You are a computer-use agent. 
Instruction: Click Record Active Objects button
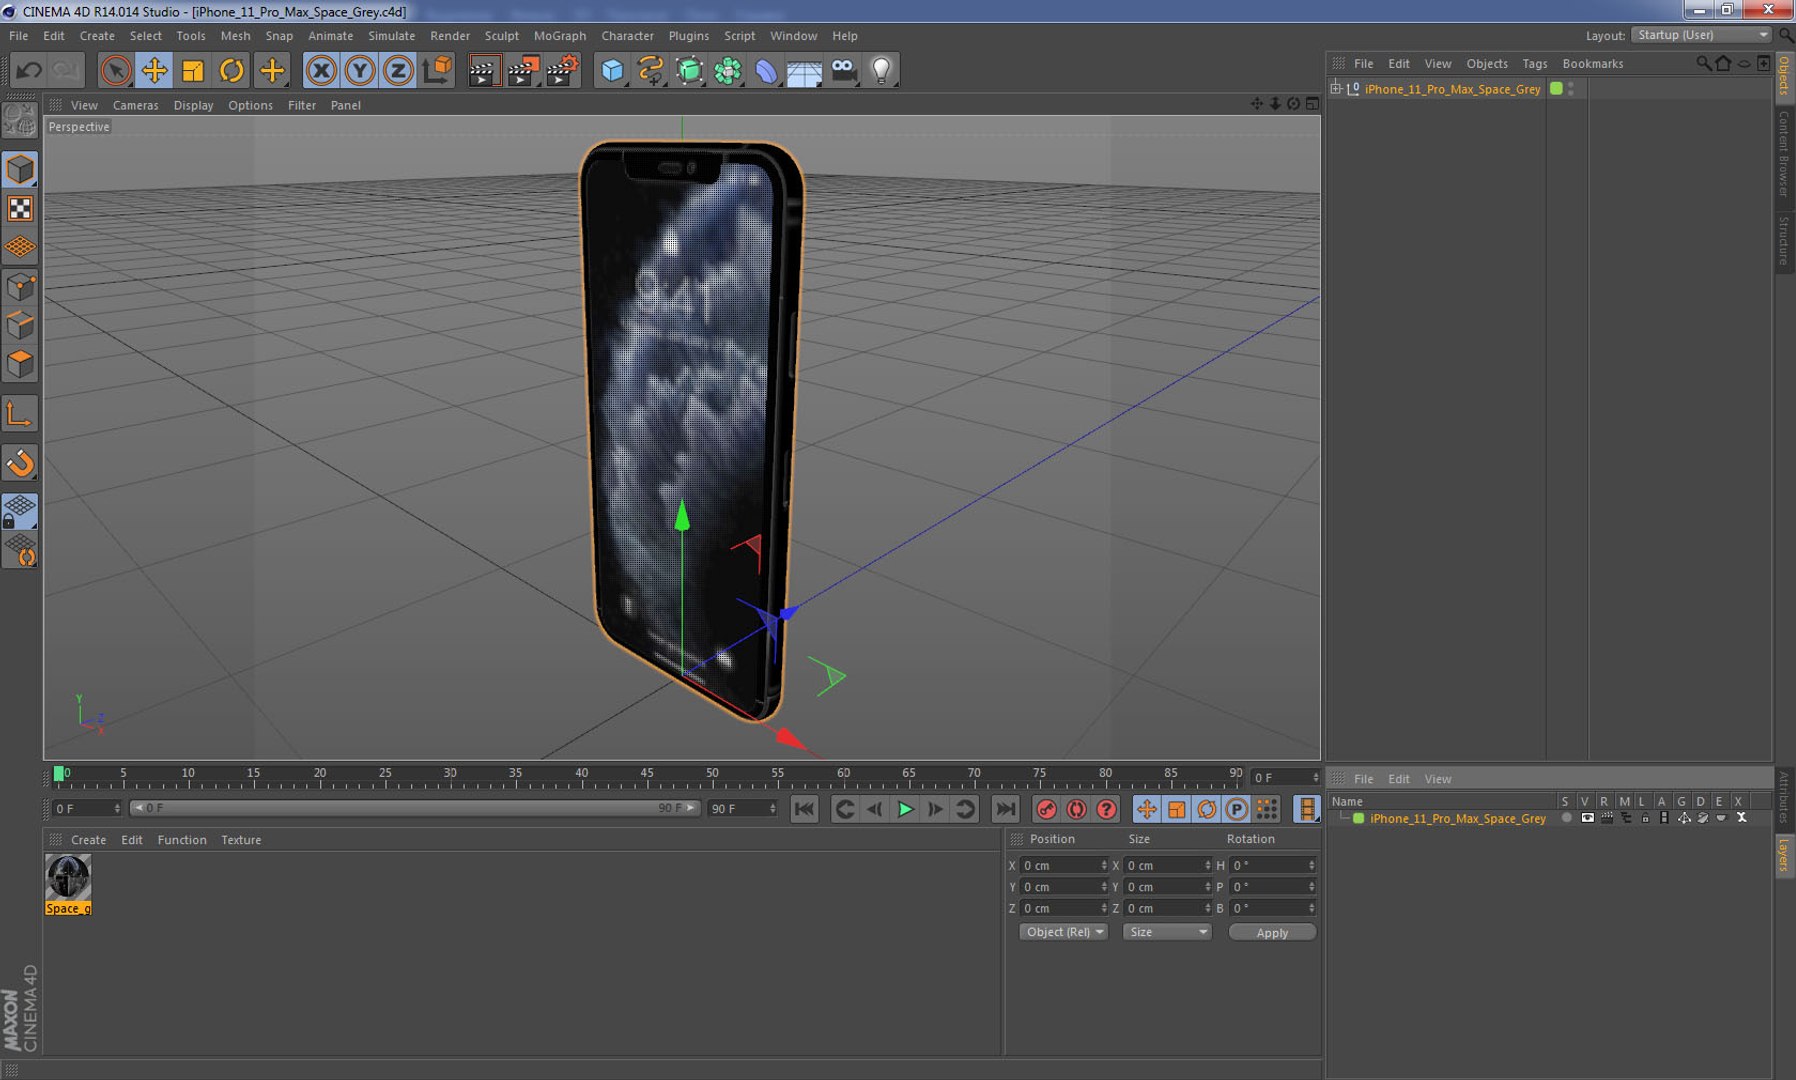tap(1046, 809)
